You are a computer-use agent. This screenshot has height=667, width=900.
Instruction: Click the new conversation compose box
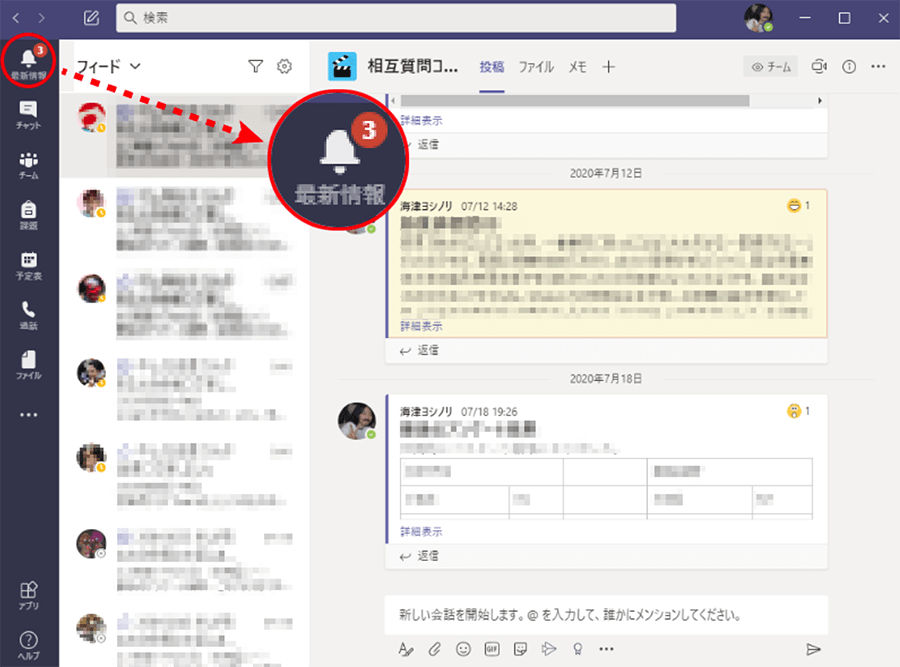pyautogui.click(x=606, y=615)
